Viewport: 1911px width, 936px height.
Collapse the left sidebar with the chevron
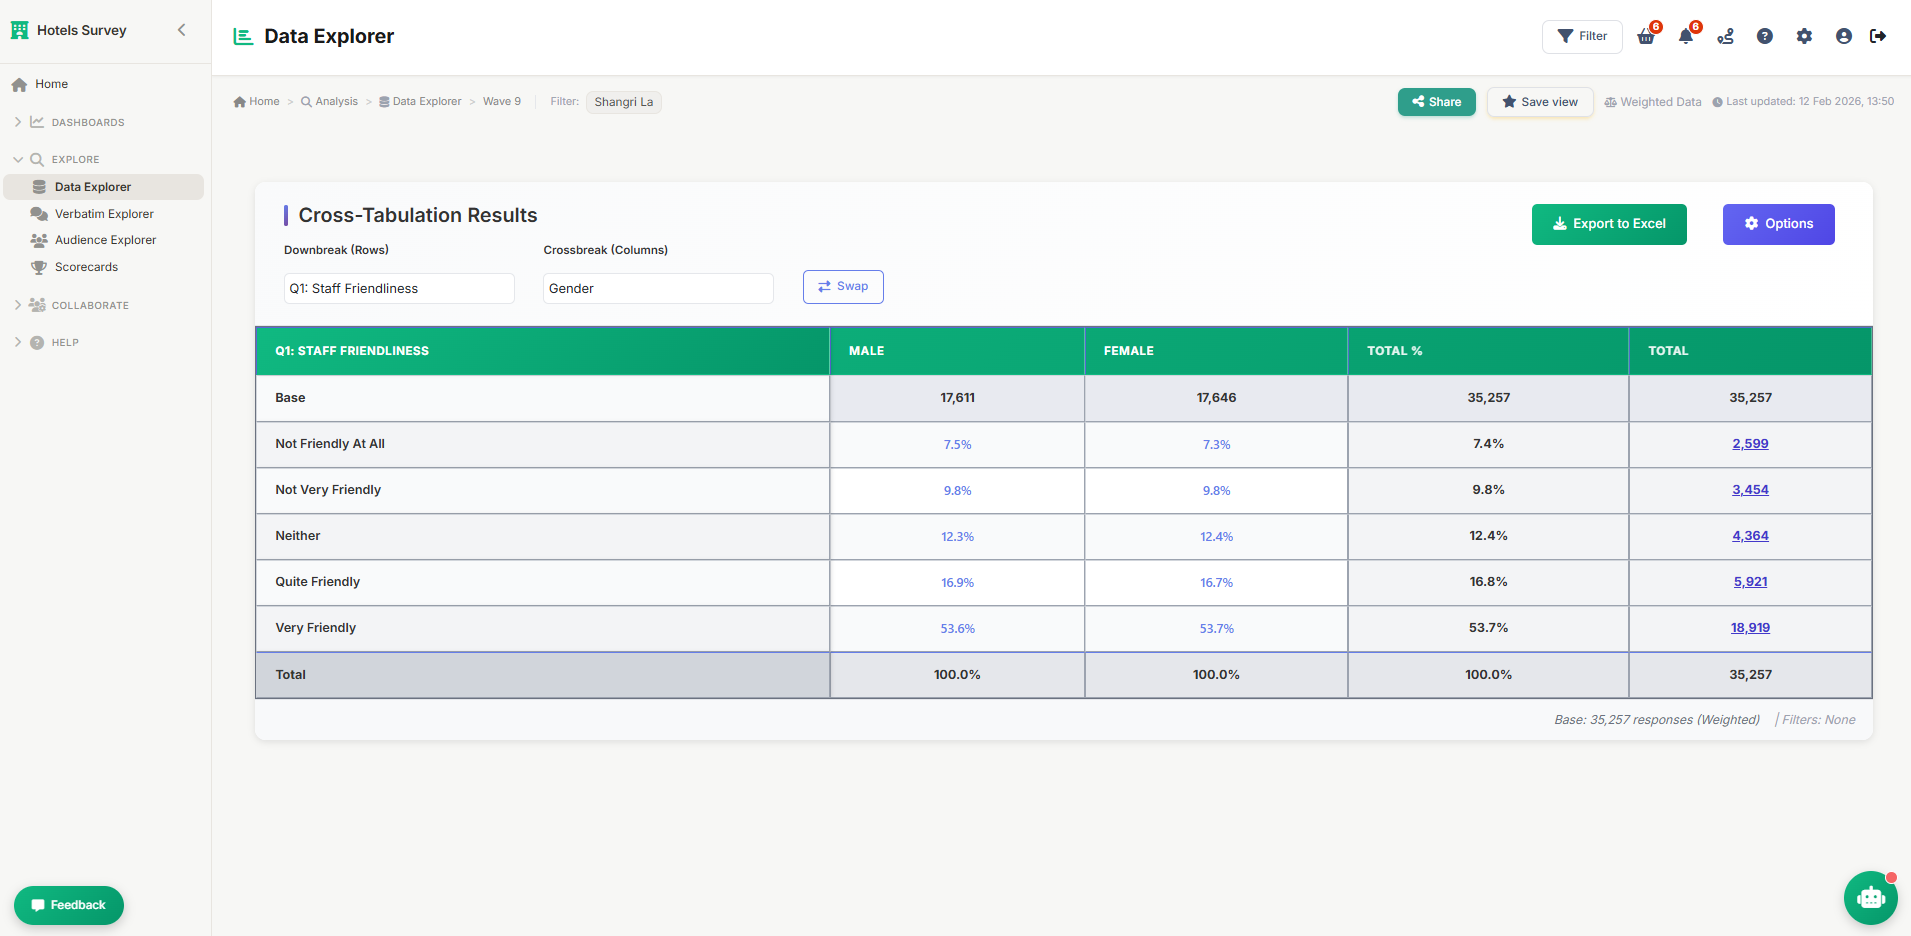point(182,30)
